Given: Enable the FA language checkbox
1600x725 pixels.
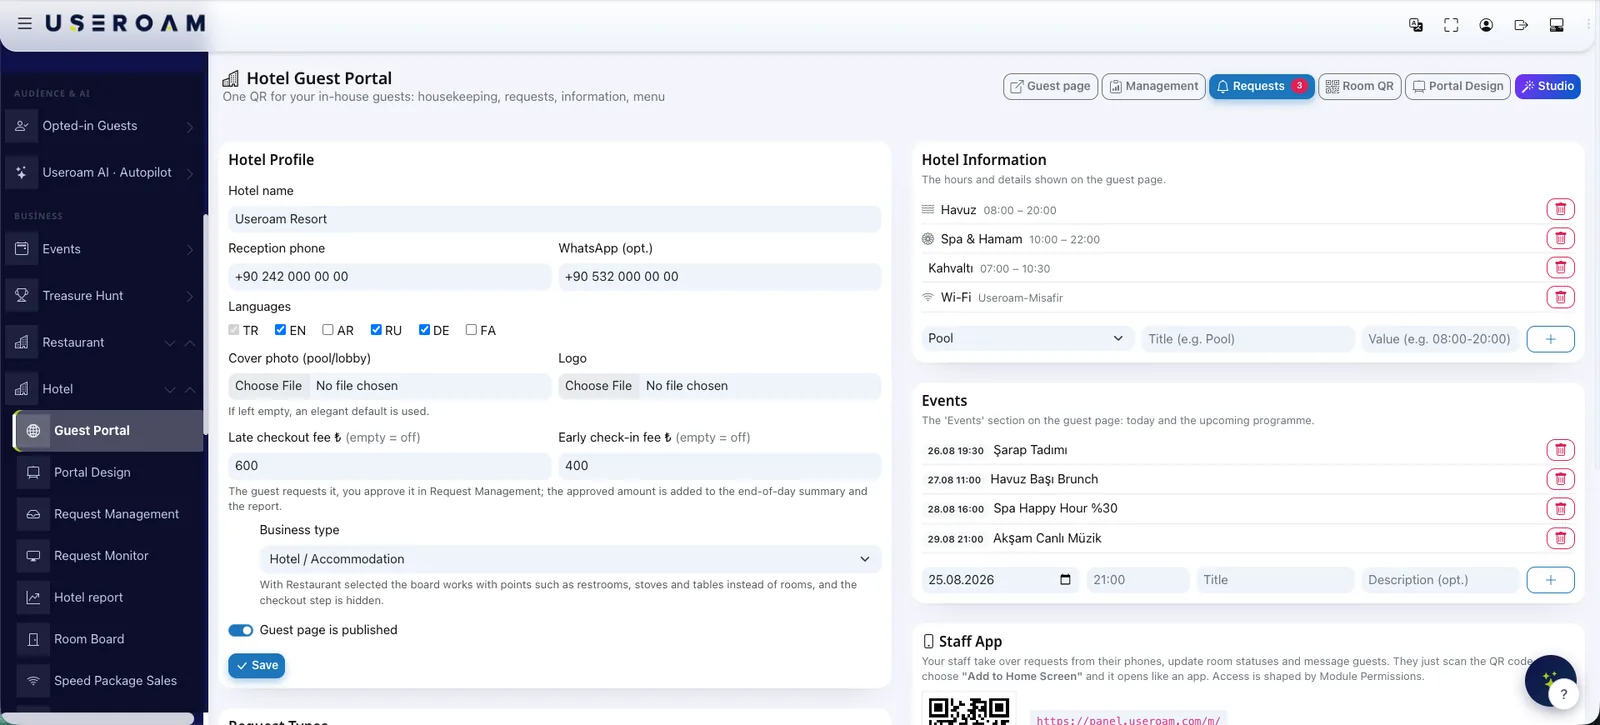Looking at the screenshot, I should coord(471,330).
